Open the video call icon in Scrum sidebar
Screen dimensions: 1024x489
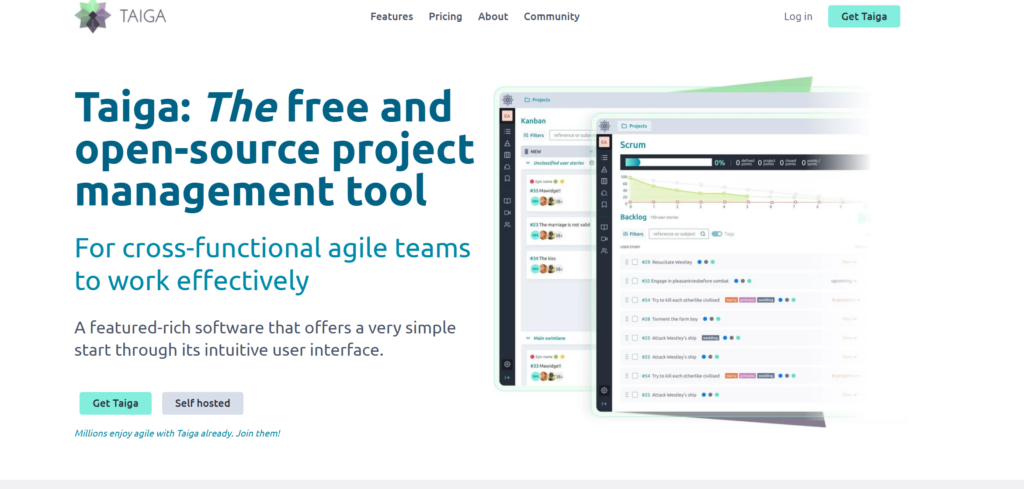pyautogui.click(x=603, y=239)
